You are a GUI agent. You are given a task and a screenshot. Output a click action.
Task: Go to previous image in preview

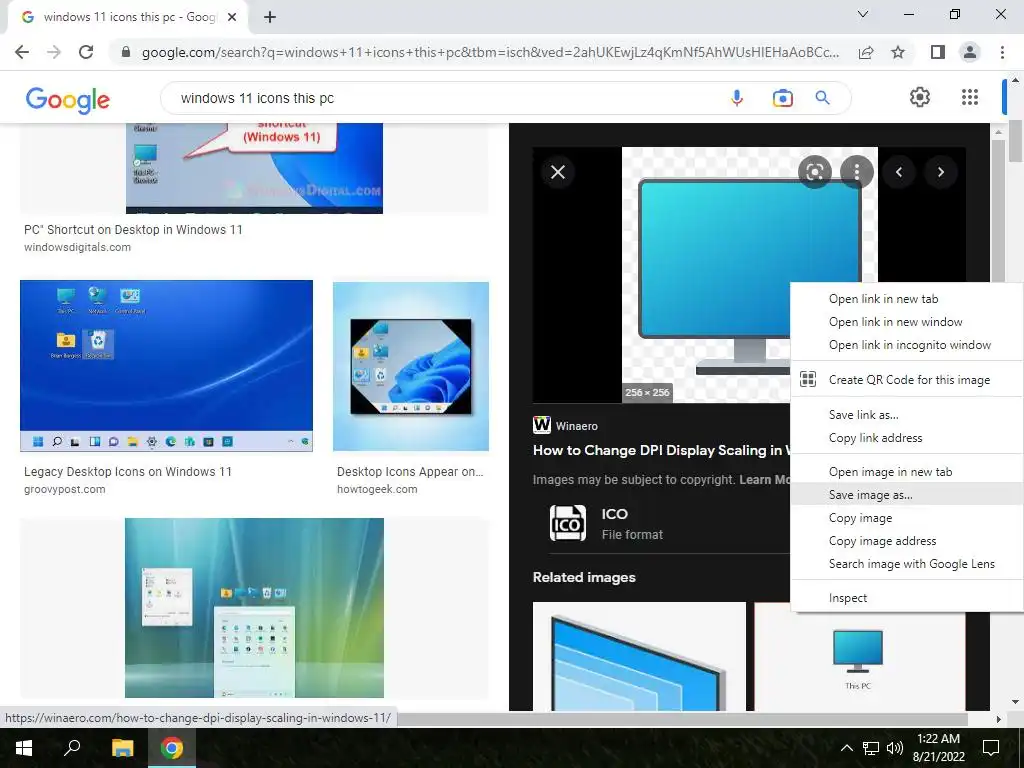click(899, 172)
